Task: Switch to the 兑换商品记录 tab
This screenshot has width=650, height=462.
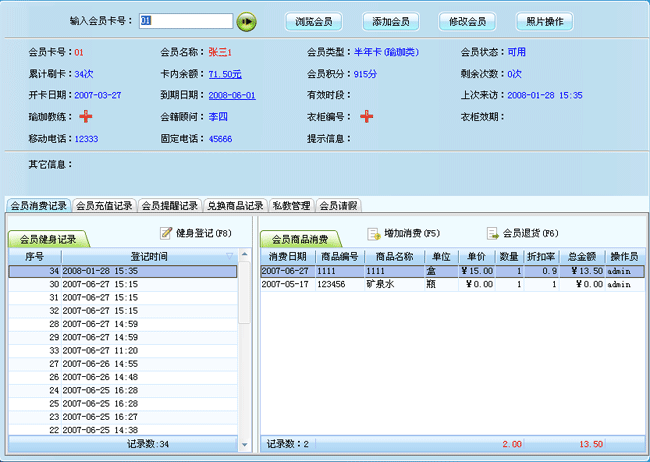Action: coord(235,206)
